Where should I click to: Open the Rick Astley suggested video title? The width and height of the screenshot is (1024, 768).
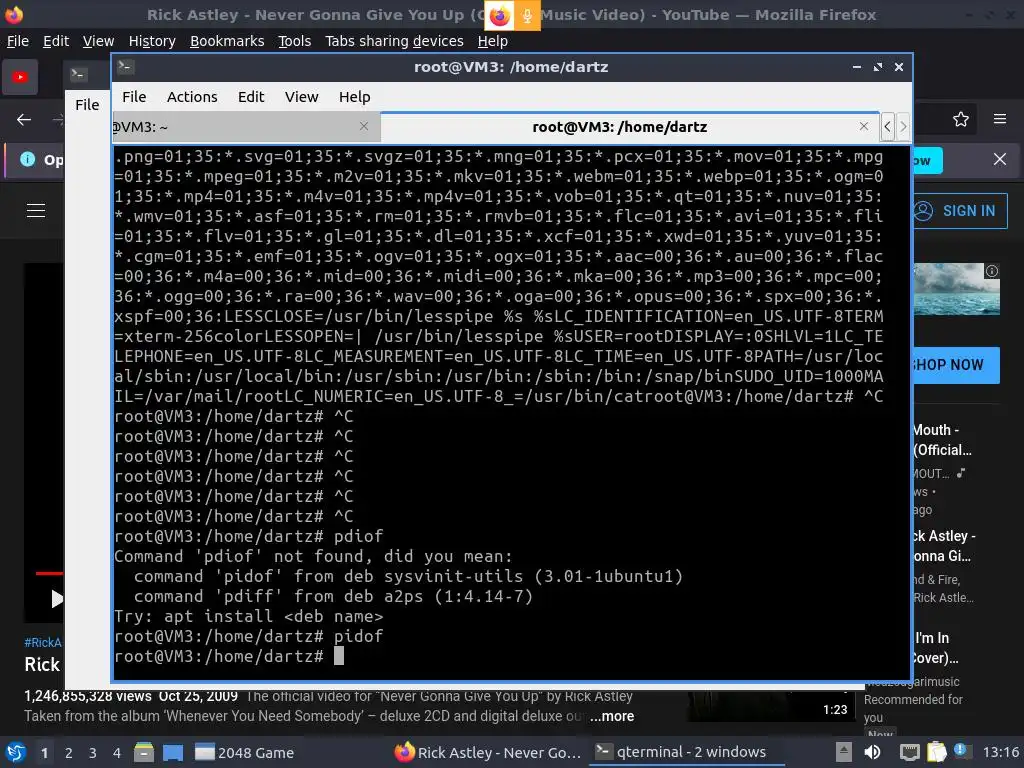pos(942,546)
